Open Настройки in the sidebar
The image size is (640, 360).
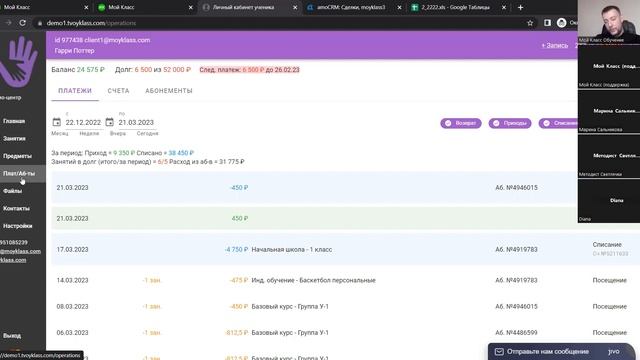pyautogui.click(x=18, y=226)
